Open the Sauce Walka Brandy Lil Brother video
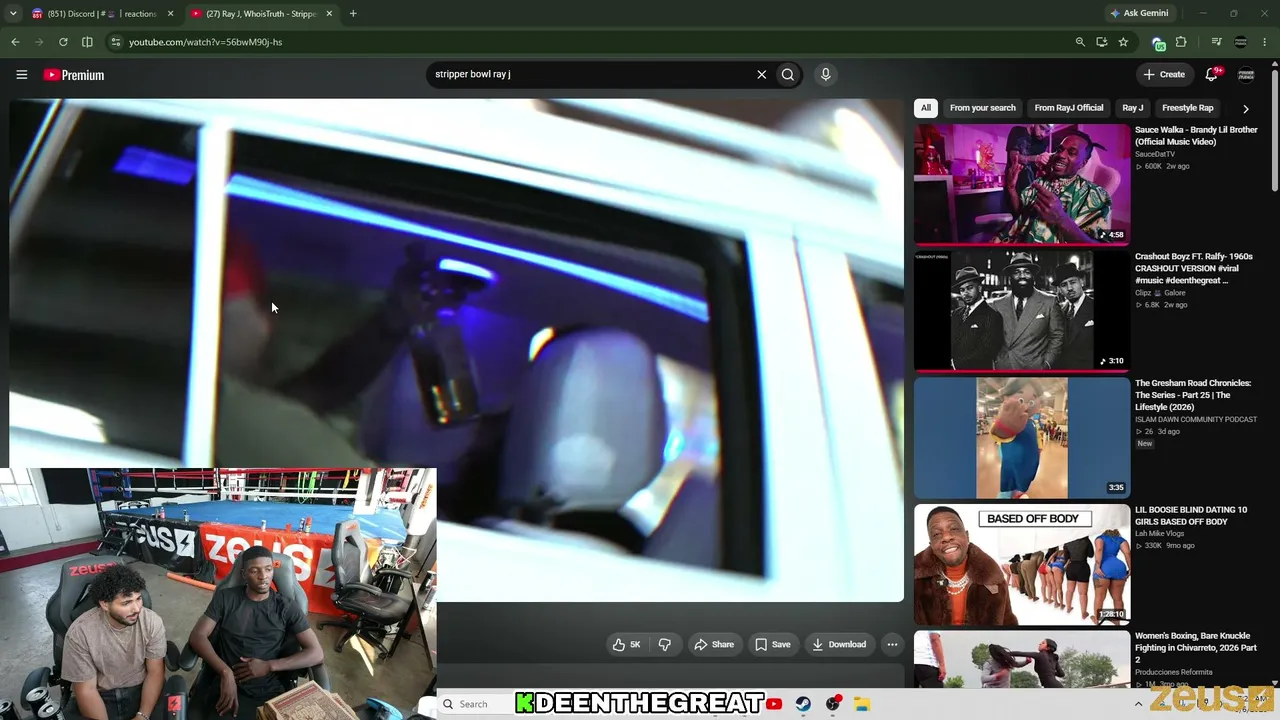The height and width of the screenshot is (720, 1280). 1196,136
